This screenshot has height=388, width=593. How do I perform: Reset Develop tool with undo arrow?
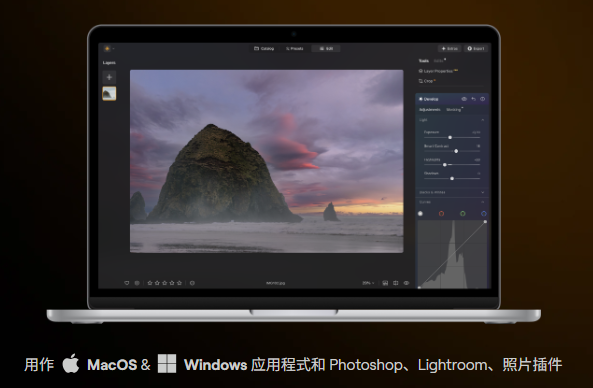[473, 99]
